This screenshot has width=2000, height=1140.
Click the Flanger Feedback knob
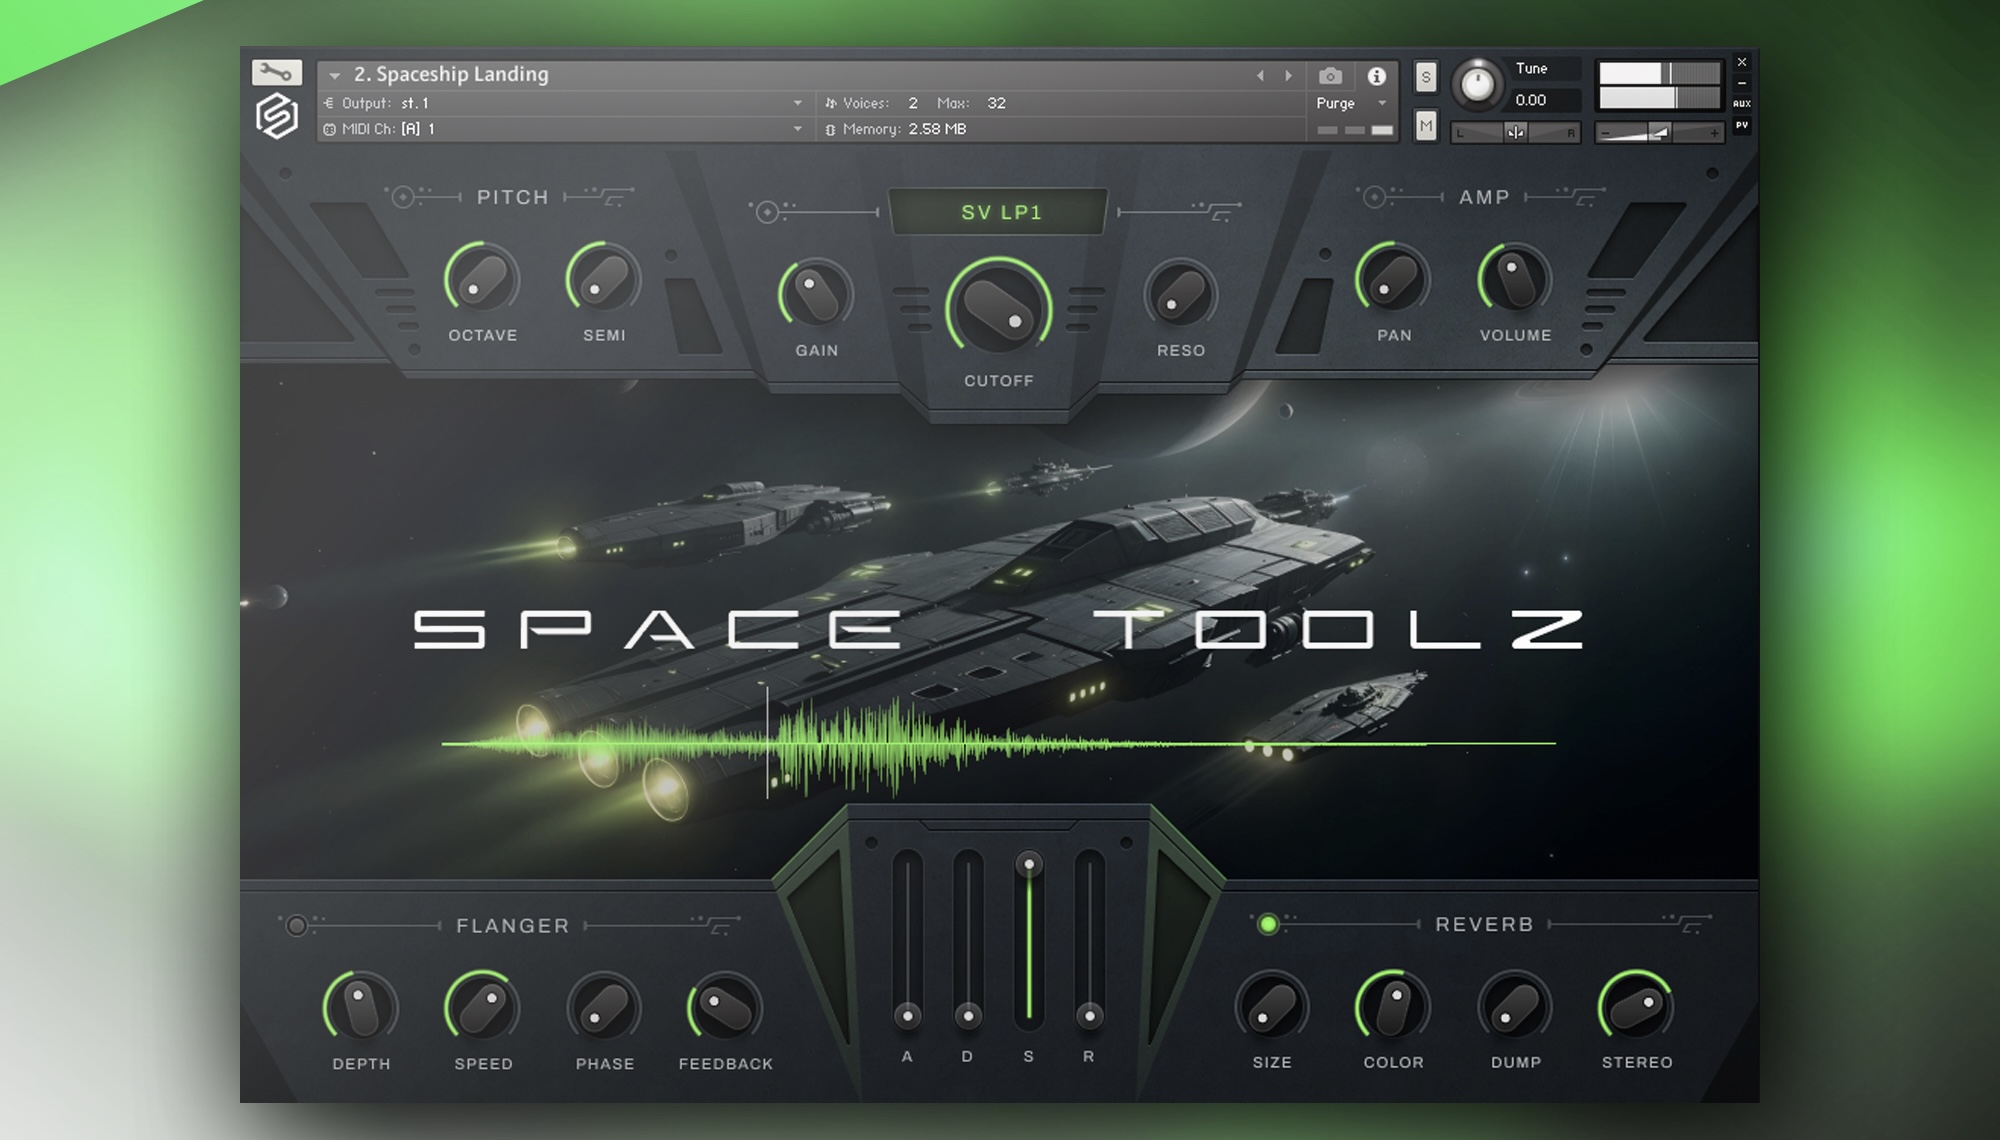pyautogui.click(x=725, y=1008)
